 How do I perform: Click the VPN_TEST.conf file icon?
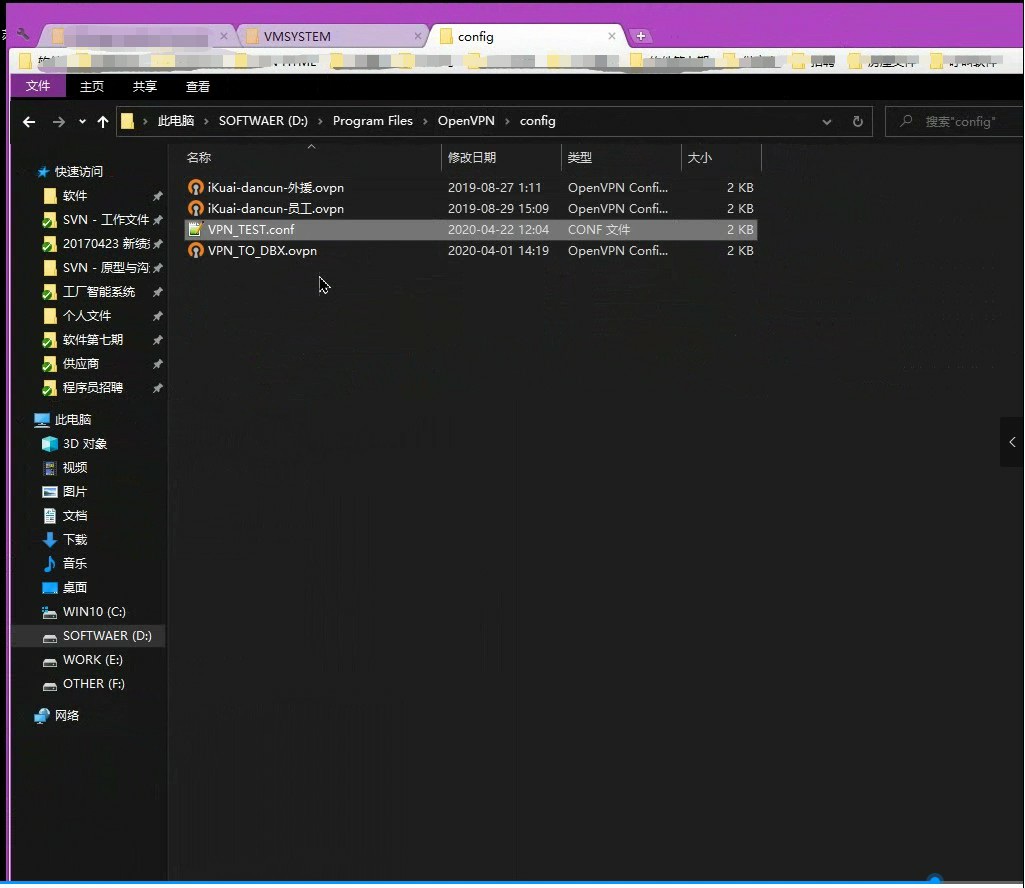[196, 230]
